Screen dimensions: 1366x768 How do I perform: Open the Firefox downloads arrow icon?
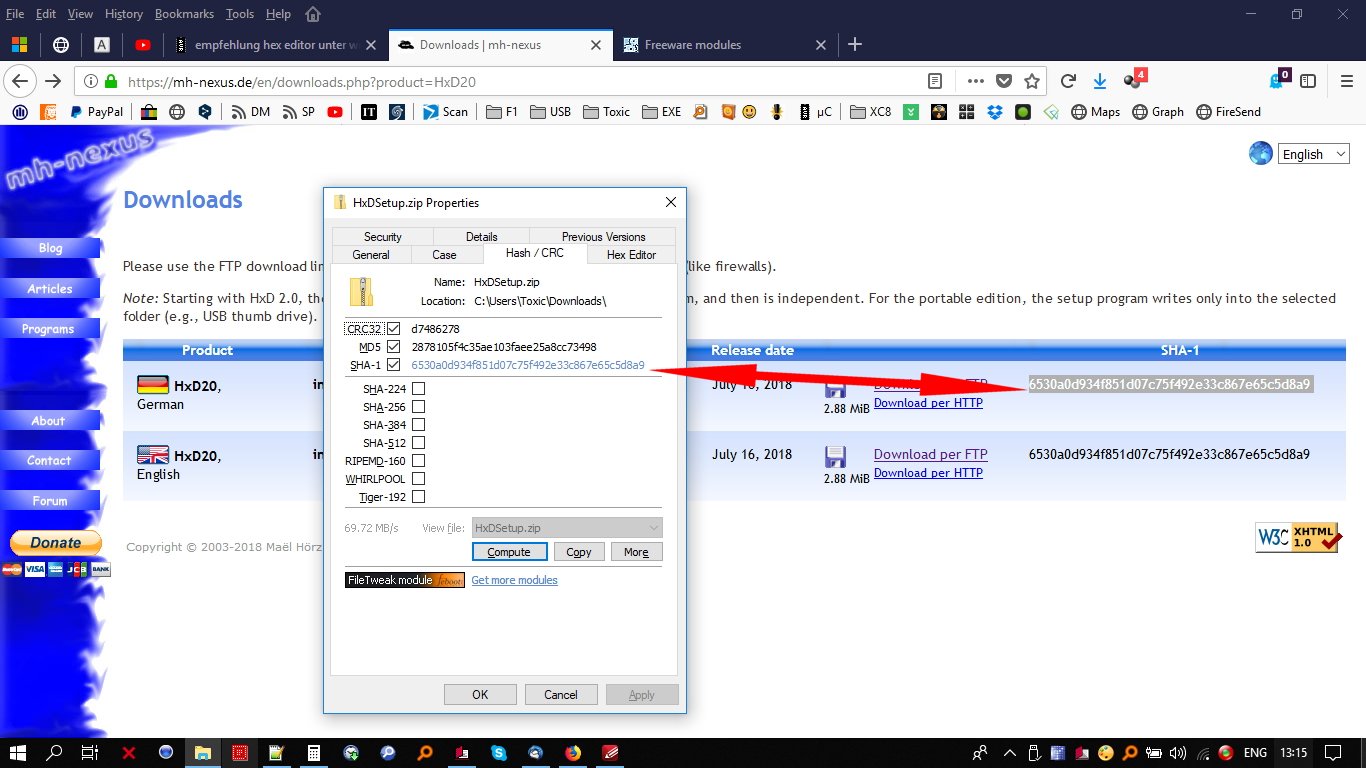pos(1100,81)
